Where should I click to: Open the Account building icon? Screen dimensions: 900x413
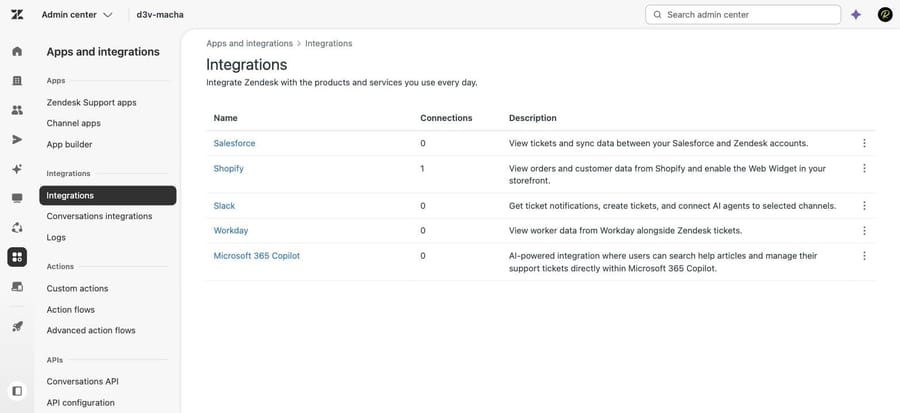17,81
